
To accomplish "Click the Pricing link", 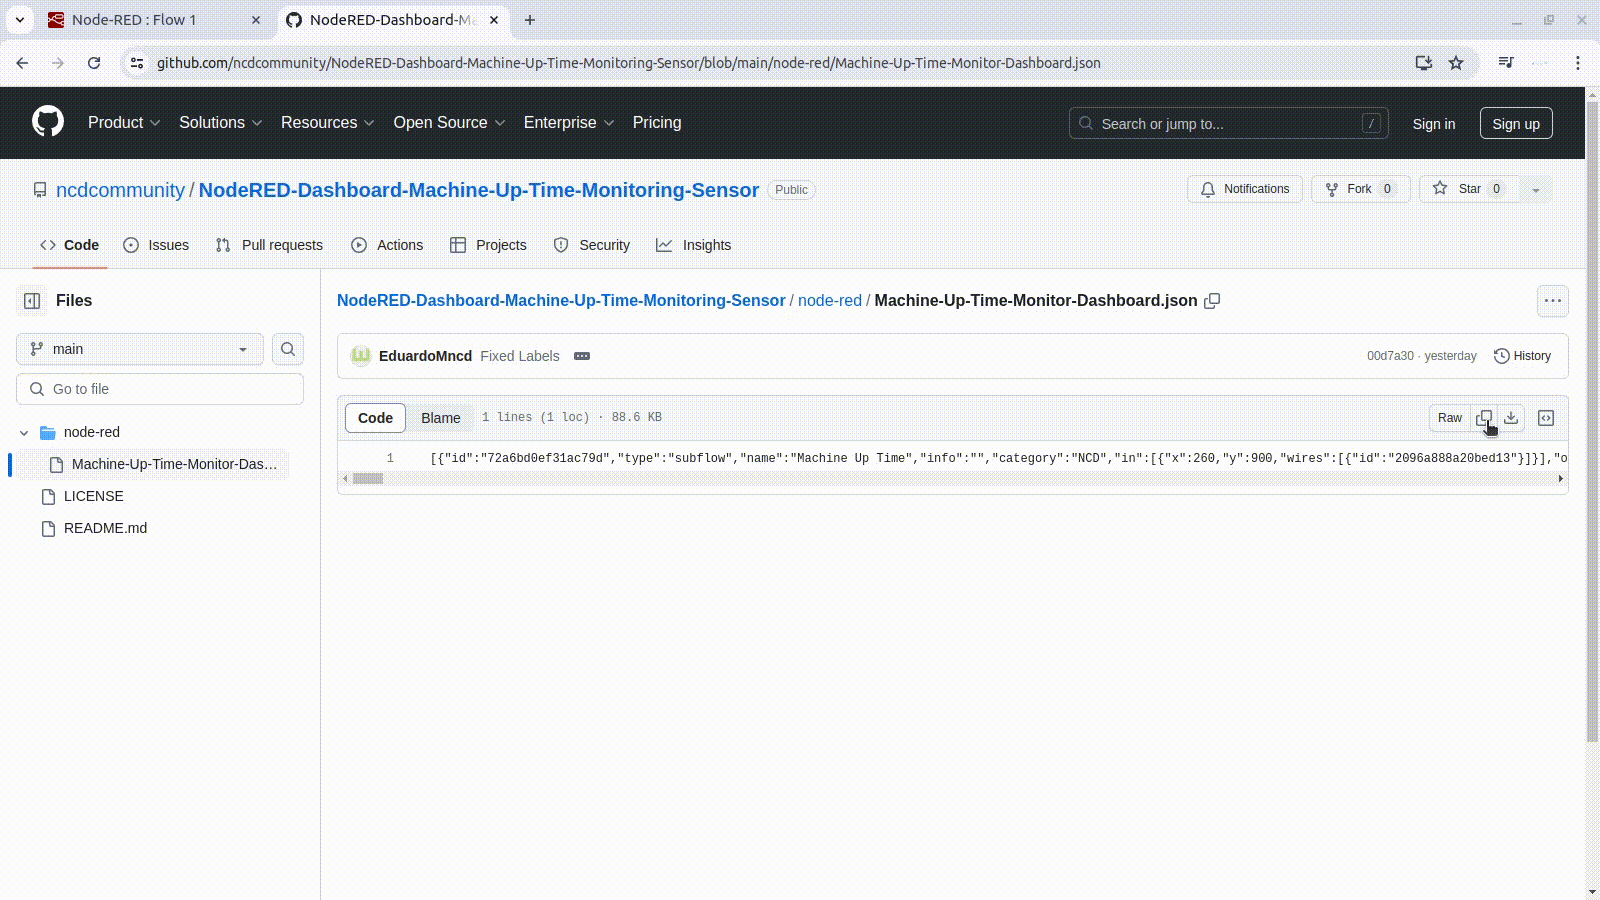I will coord(657,122).
